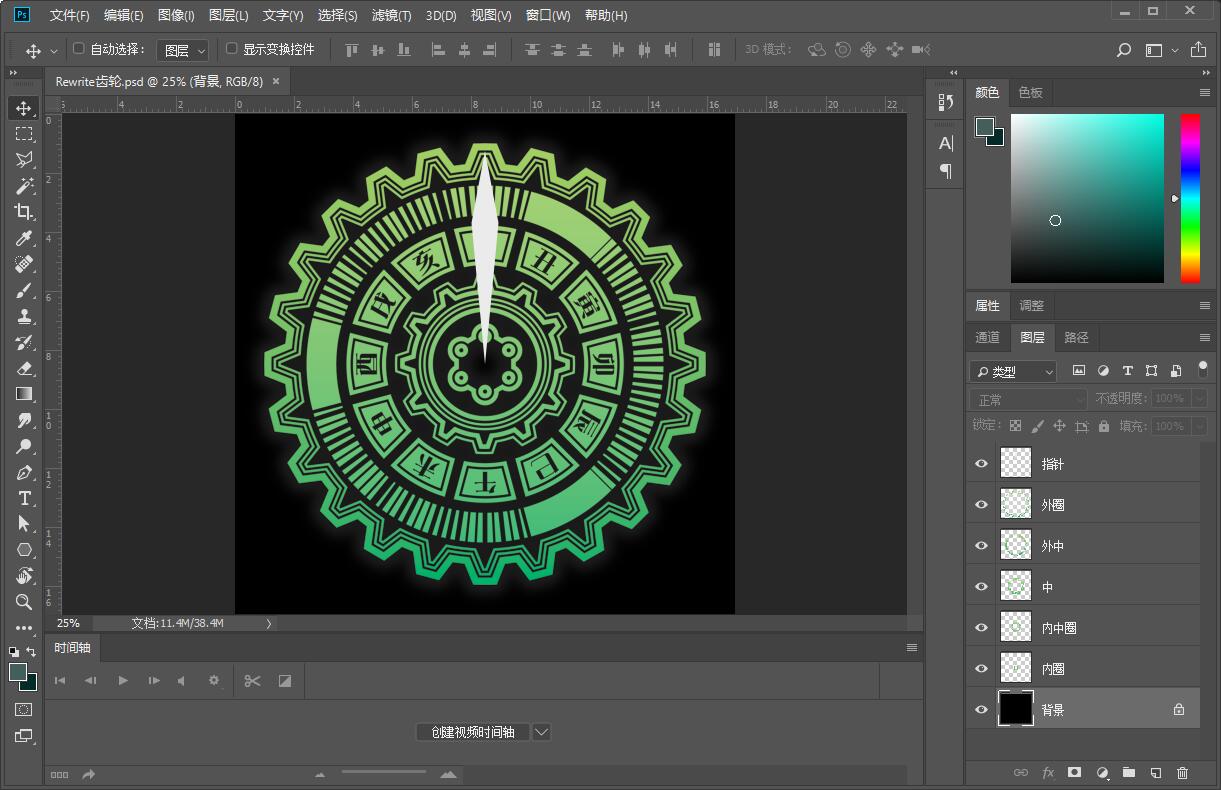Hide the 背景 layer

[x=981, y=710]
